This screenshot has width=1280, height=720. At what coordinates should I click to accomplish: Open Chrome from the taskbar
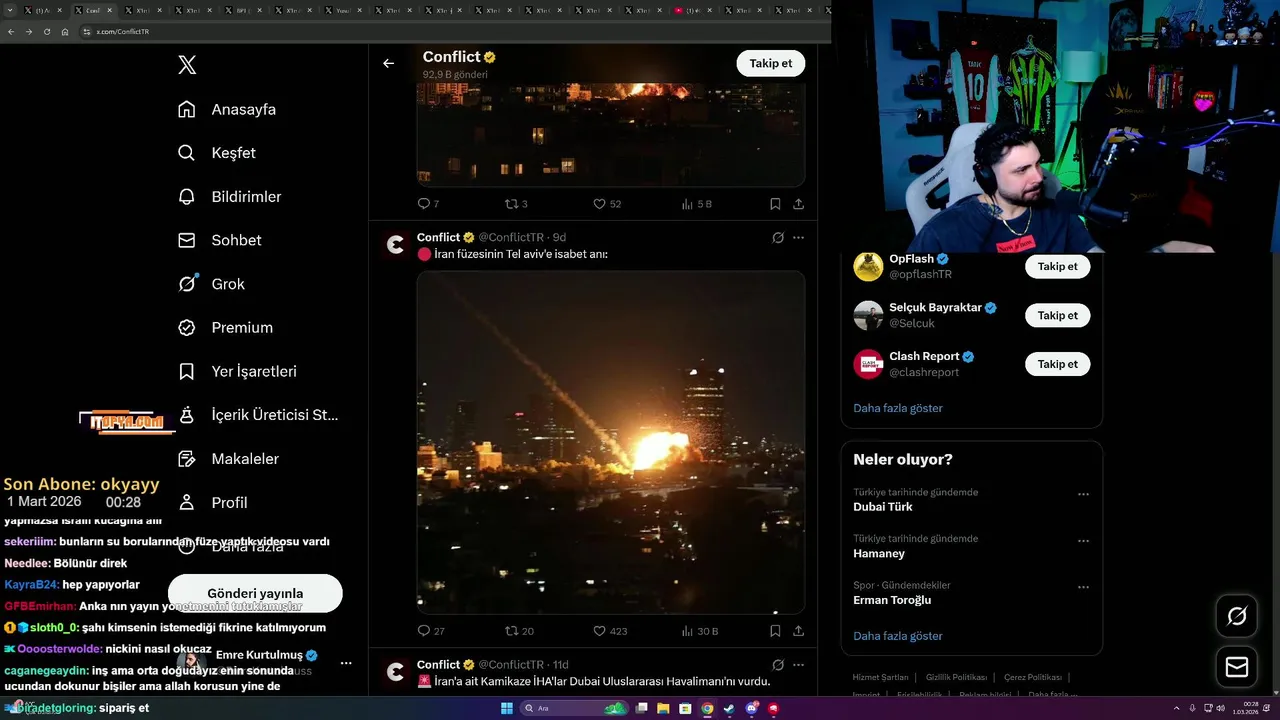point(707,708)
